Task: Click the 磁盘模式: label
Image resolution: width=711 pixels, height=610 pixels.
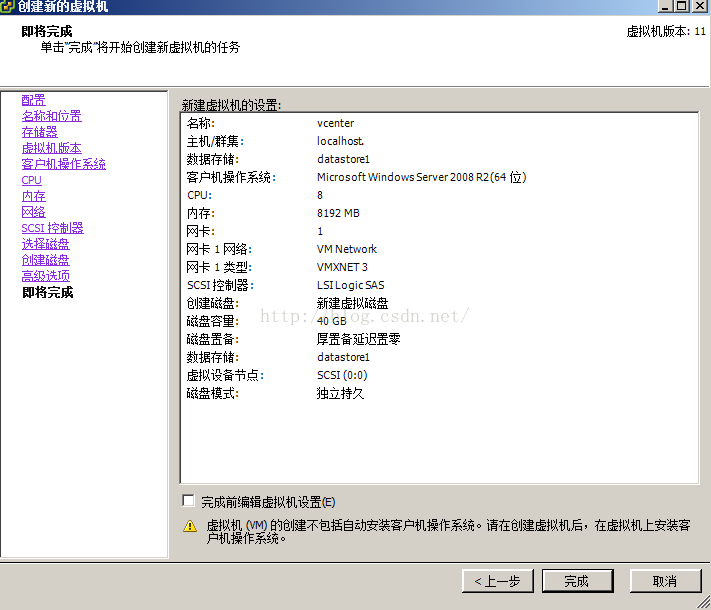Action: pyautogui.click(x=213, y=393)
